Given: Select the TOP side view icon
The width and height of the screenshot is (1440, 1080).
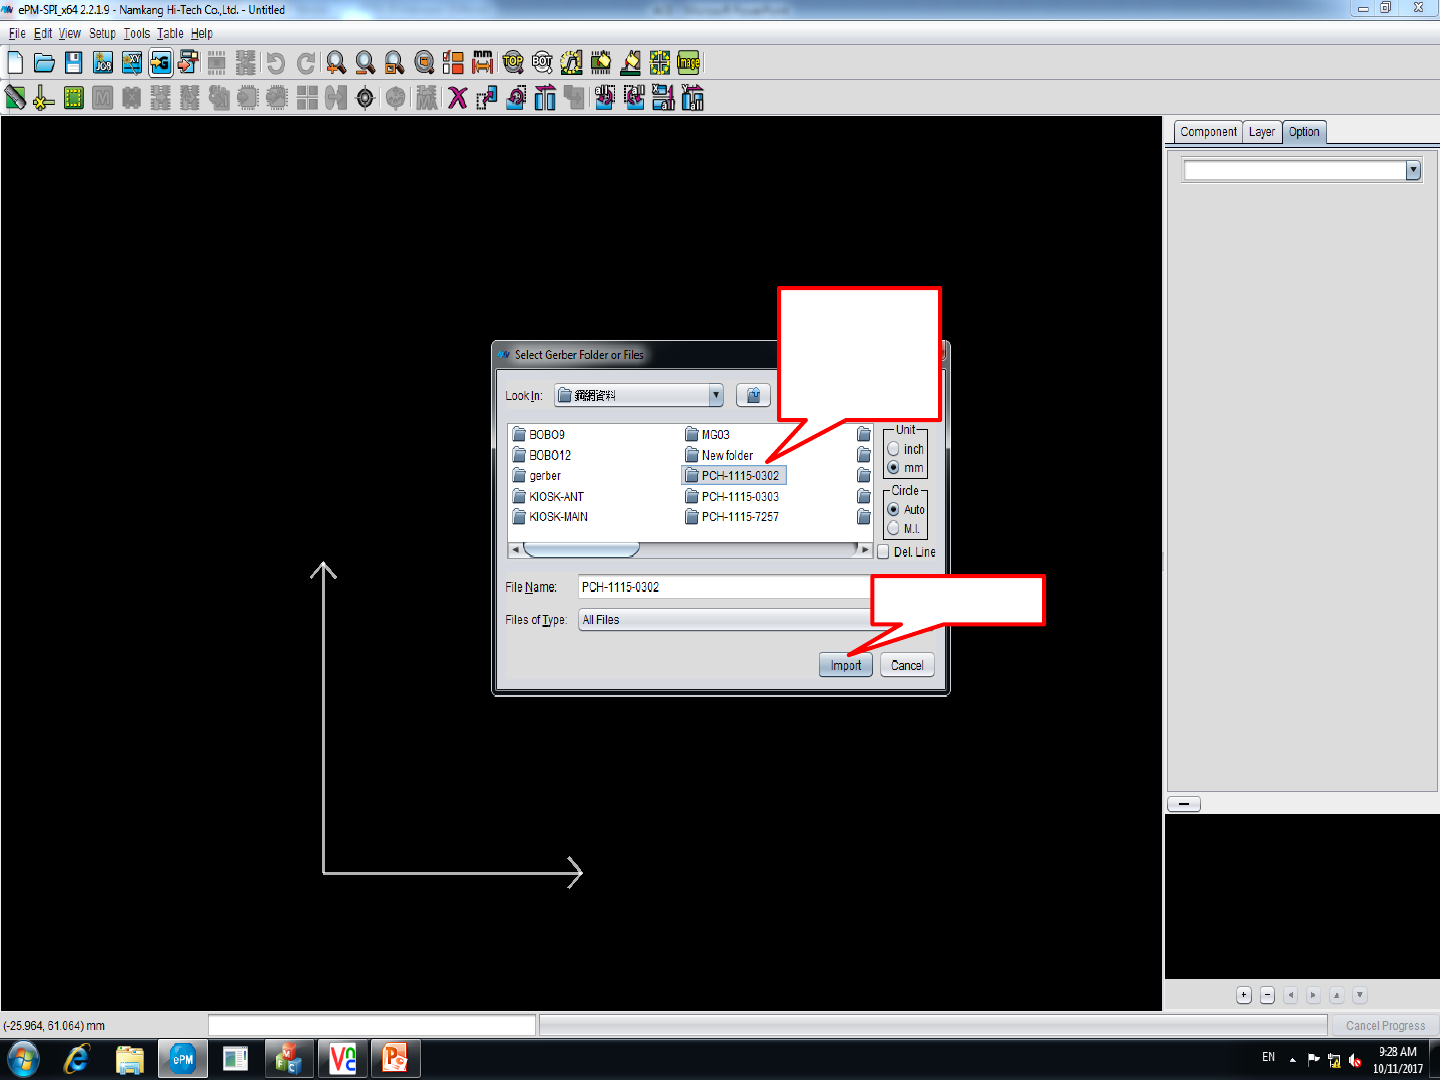Looking at the screenshot, I should pyautogui.click(x=513, y=63).
